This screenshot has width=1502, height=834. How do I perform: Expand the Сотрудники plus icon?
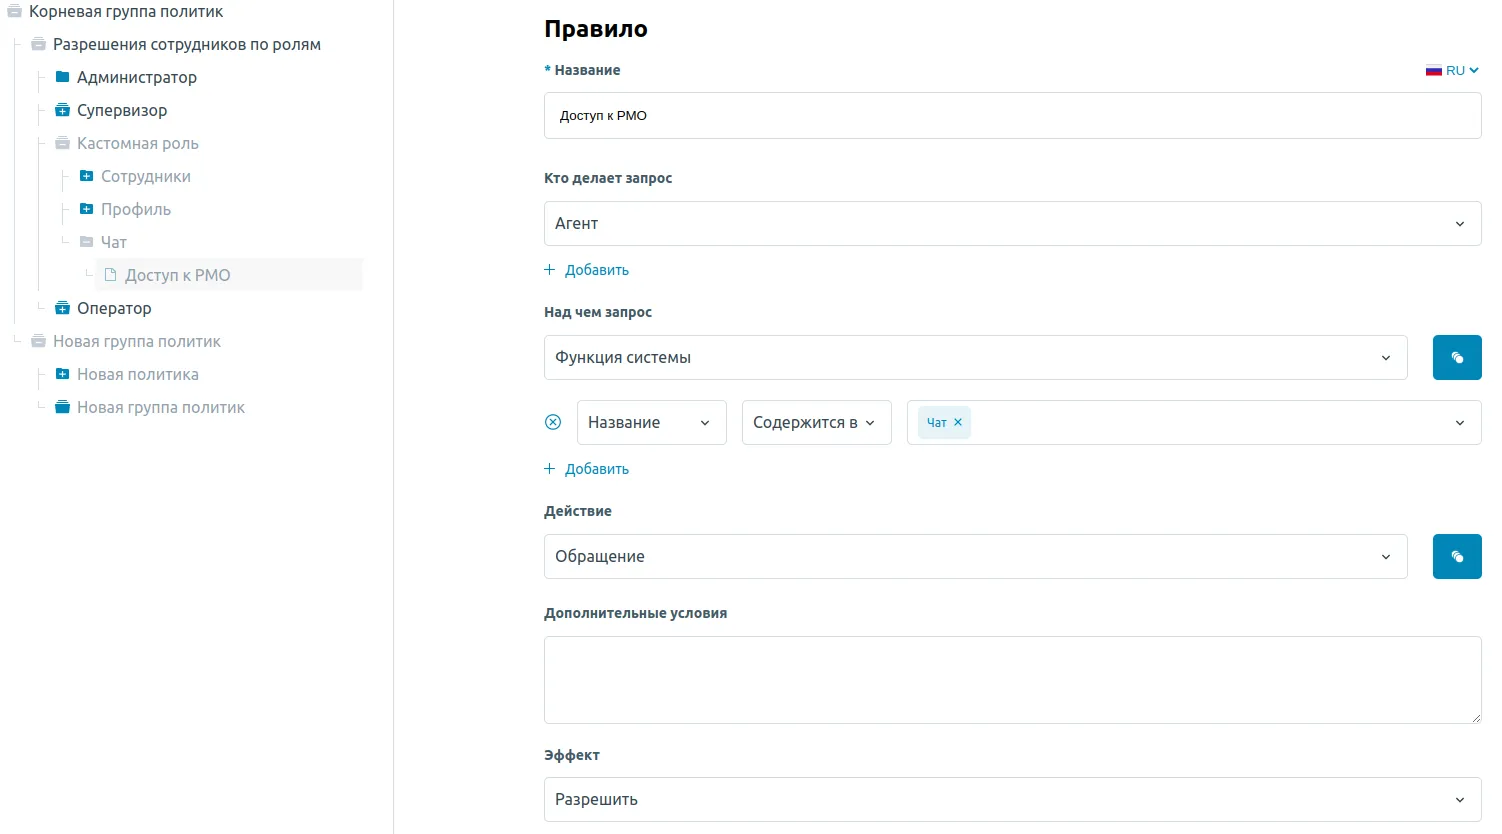(x=86, y=176)
